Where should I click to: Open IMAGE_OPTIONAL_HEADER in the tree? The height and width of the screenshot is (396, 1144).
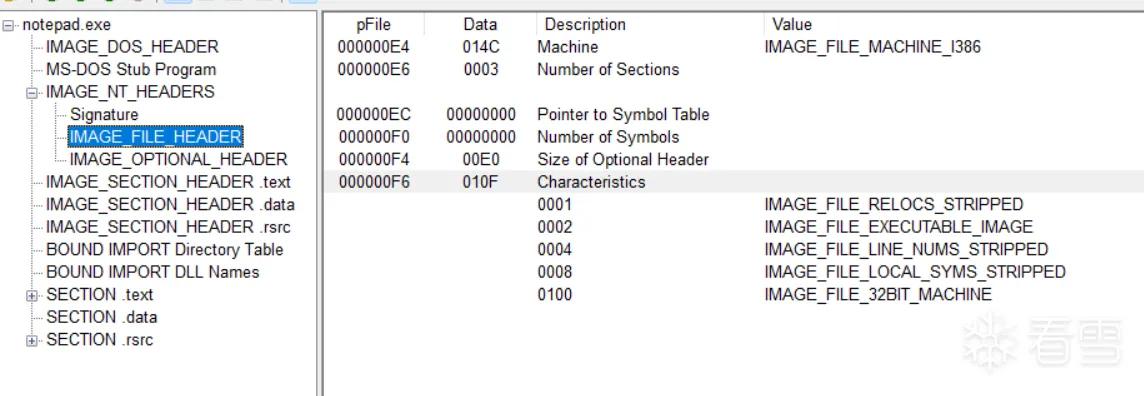(178, 160)
